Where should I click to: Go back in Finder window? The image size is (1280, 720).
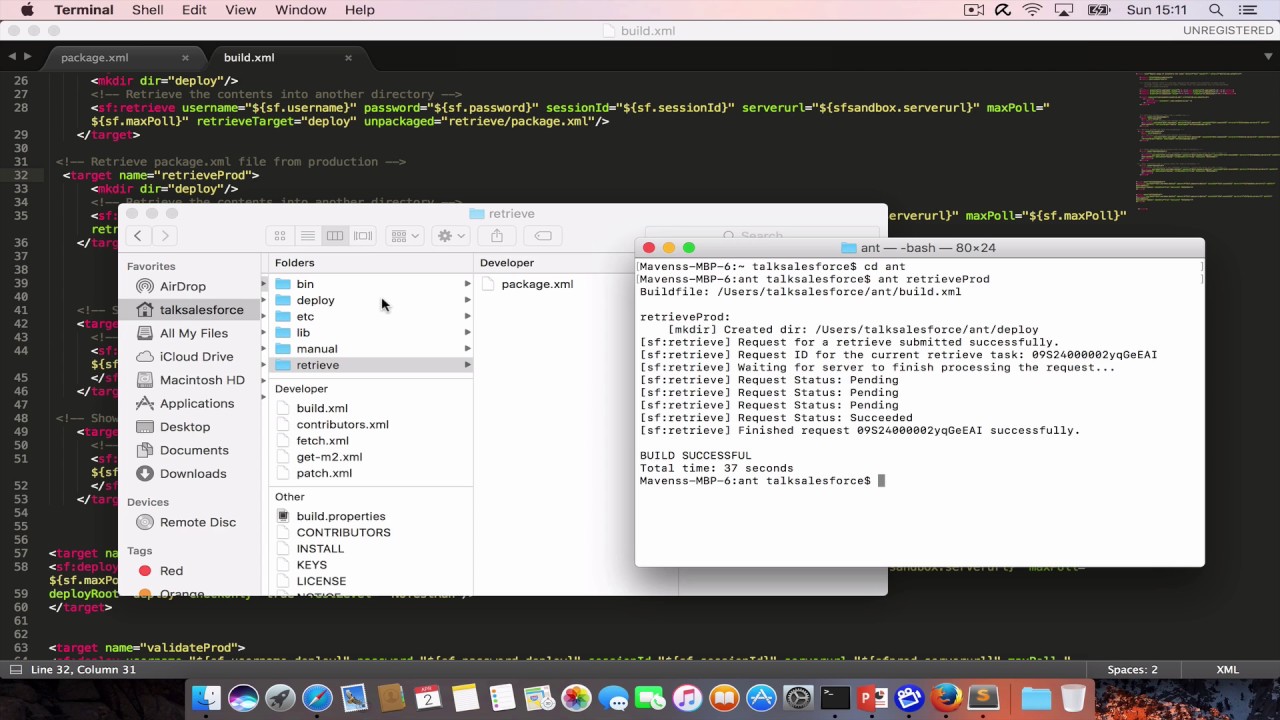pos(137,236)
